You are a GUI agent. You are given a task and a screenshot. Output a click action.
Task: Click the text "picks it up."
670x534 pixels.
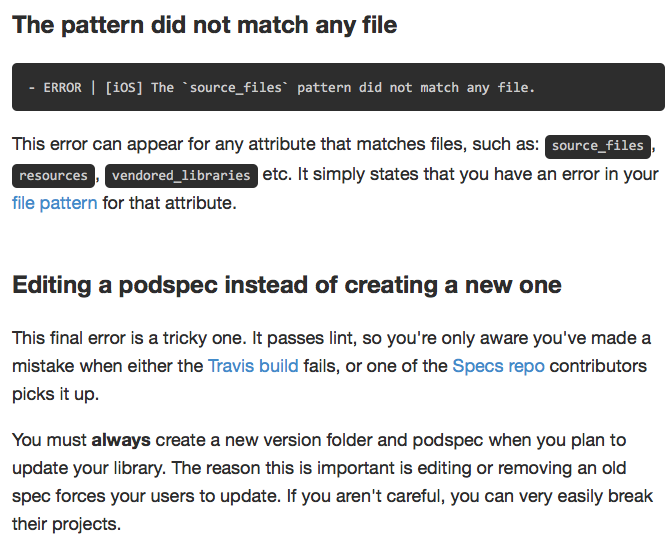[56, 394]
